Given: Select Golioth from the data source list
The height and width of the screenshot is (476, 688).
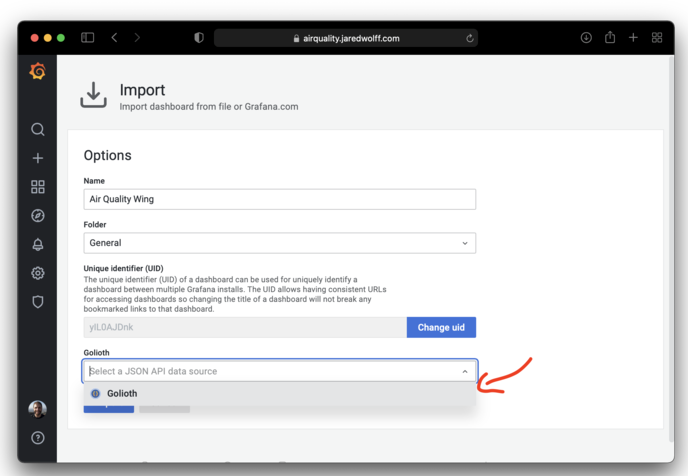Looking at the screenshot, I should pos(122,394).
